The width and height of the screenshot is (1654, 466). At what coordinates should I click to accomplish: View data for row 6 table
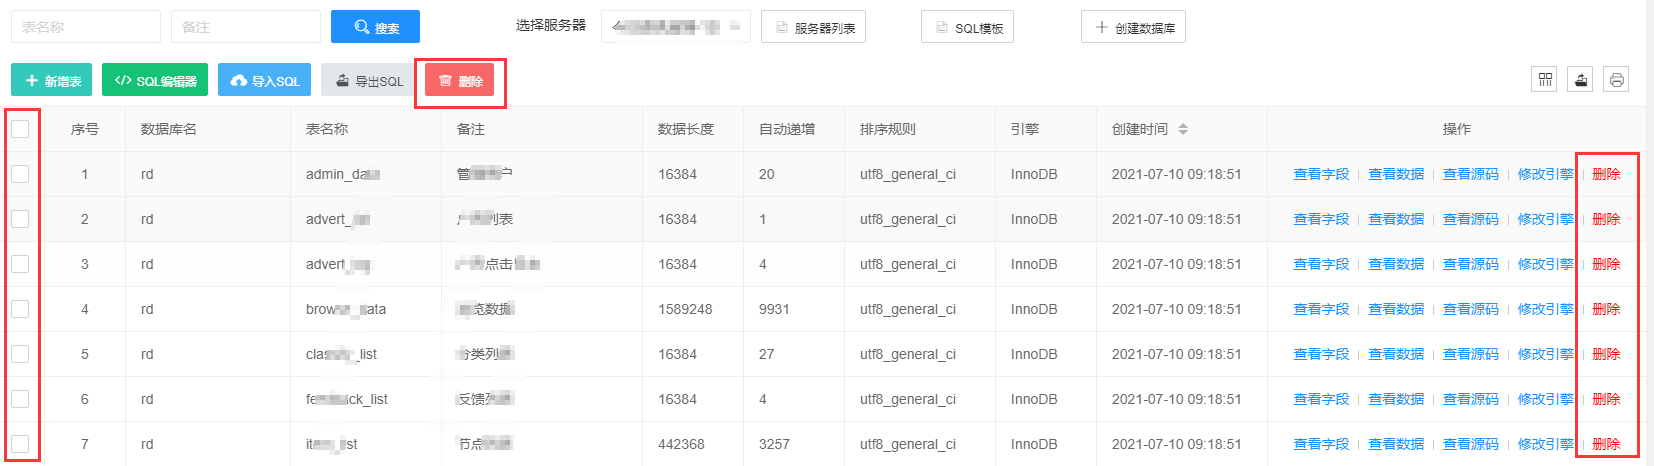coord(1396,399)
